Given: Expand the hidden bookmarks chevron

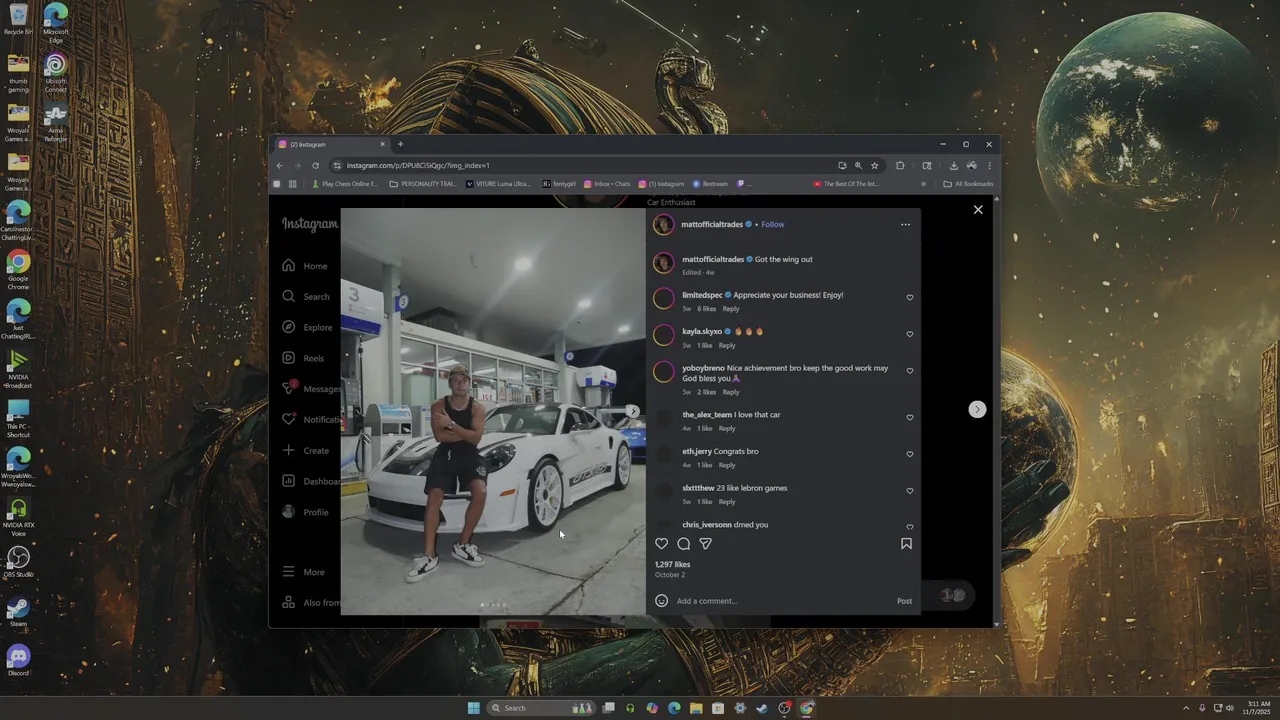Looking at the screenshot, I should [x=923, y=184].
